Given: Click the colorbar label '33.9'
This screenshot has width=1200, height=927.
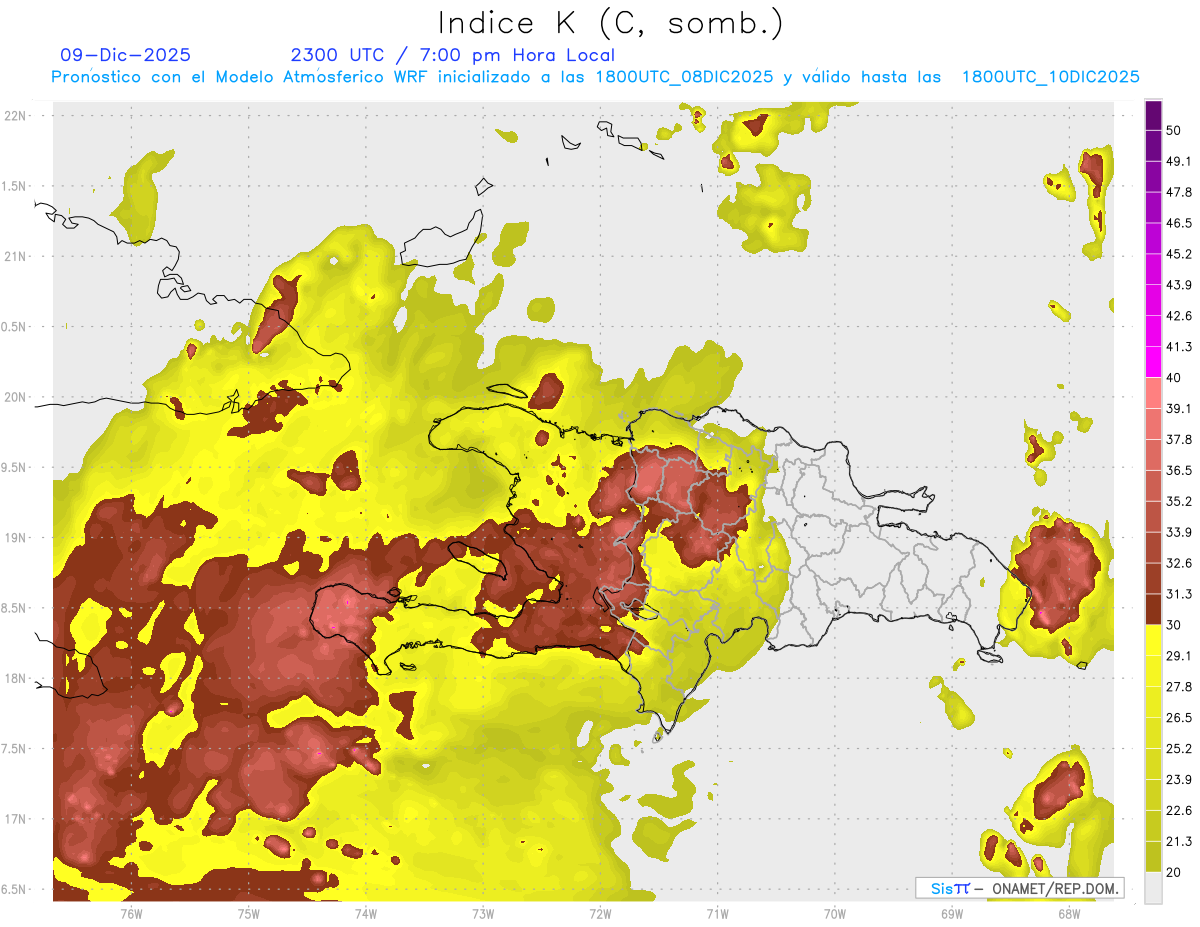Looking at the screenshot, I should [x=1179, y=532].
